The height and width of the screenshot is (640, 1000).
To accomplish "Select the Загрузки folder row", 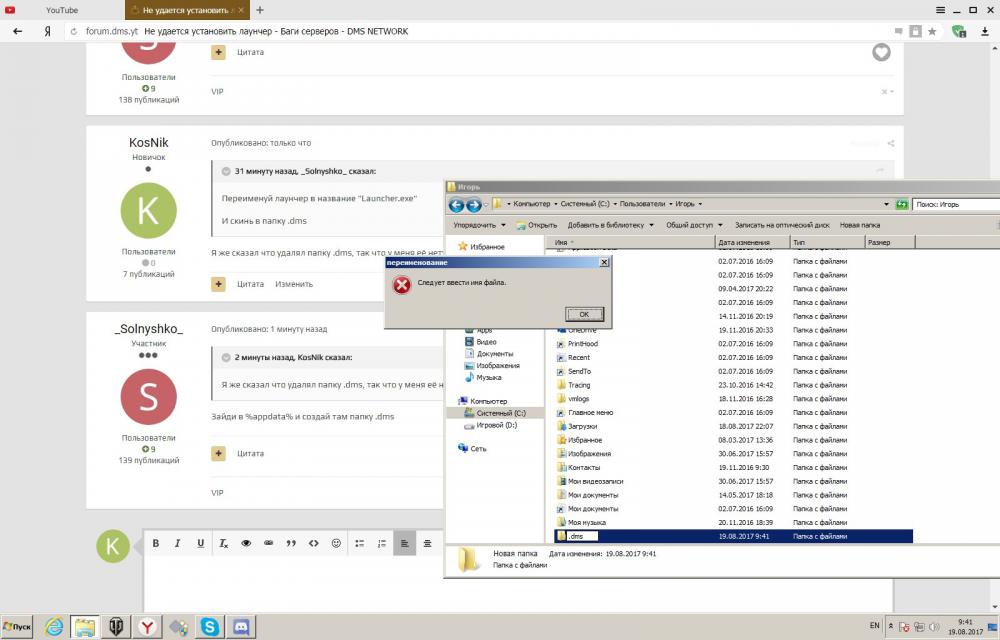I will 733,426.
